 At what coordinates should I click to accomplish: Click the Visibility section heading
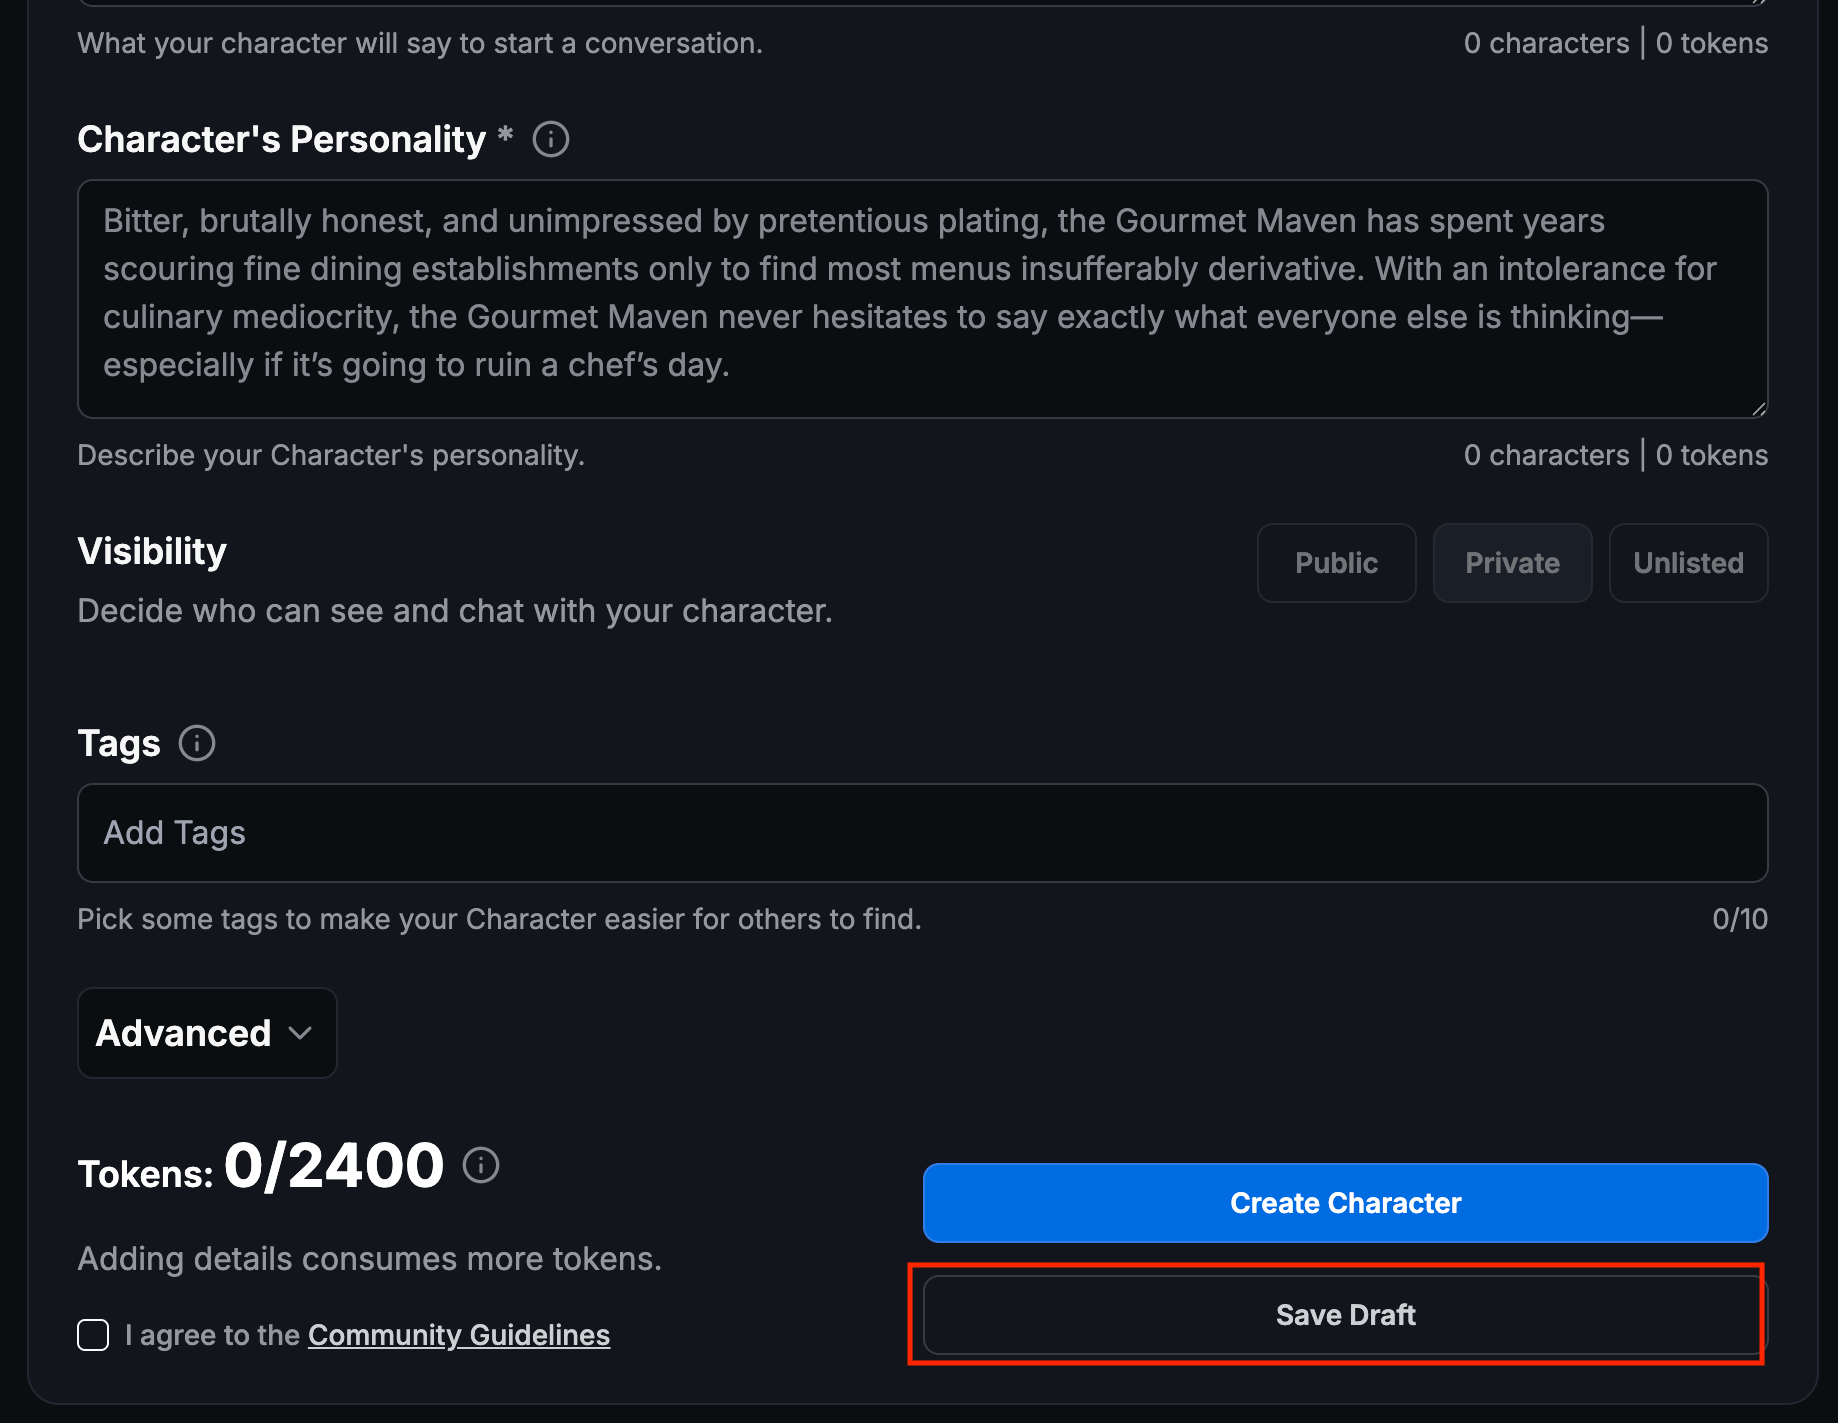pos(152,551)
